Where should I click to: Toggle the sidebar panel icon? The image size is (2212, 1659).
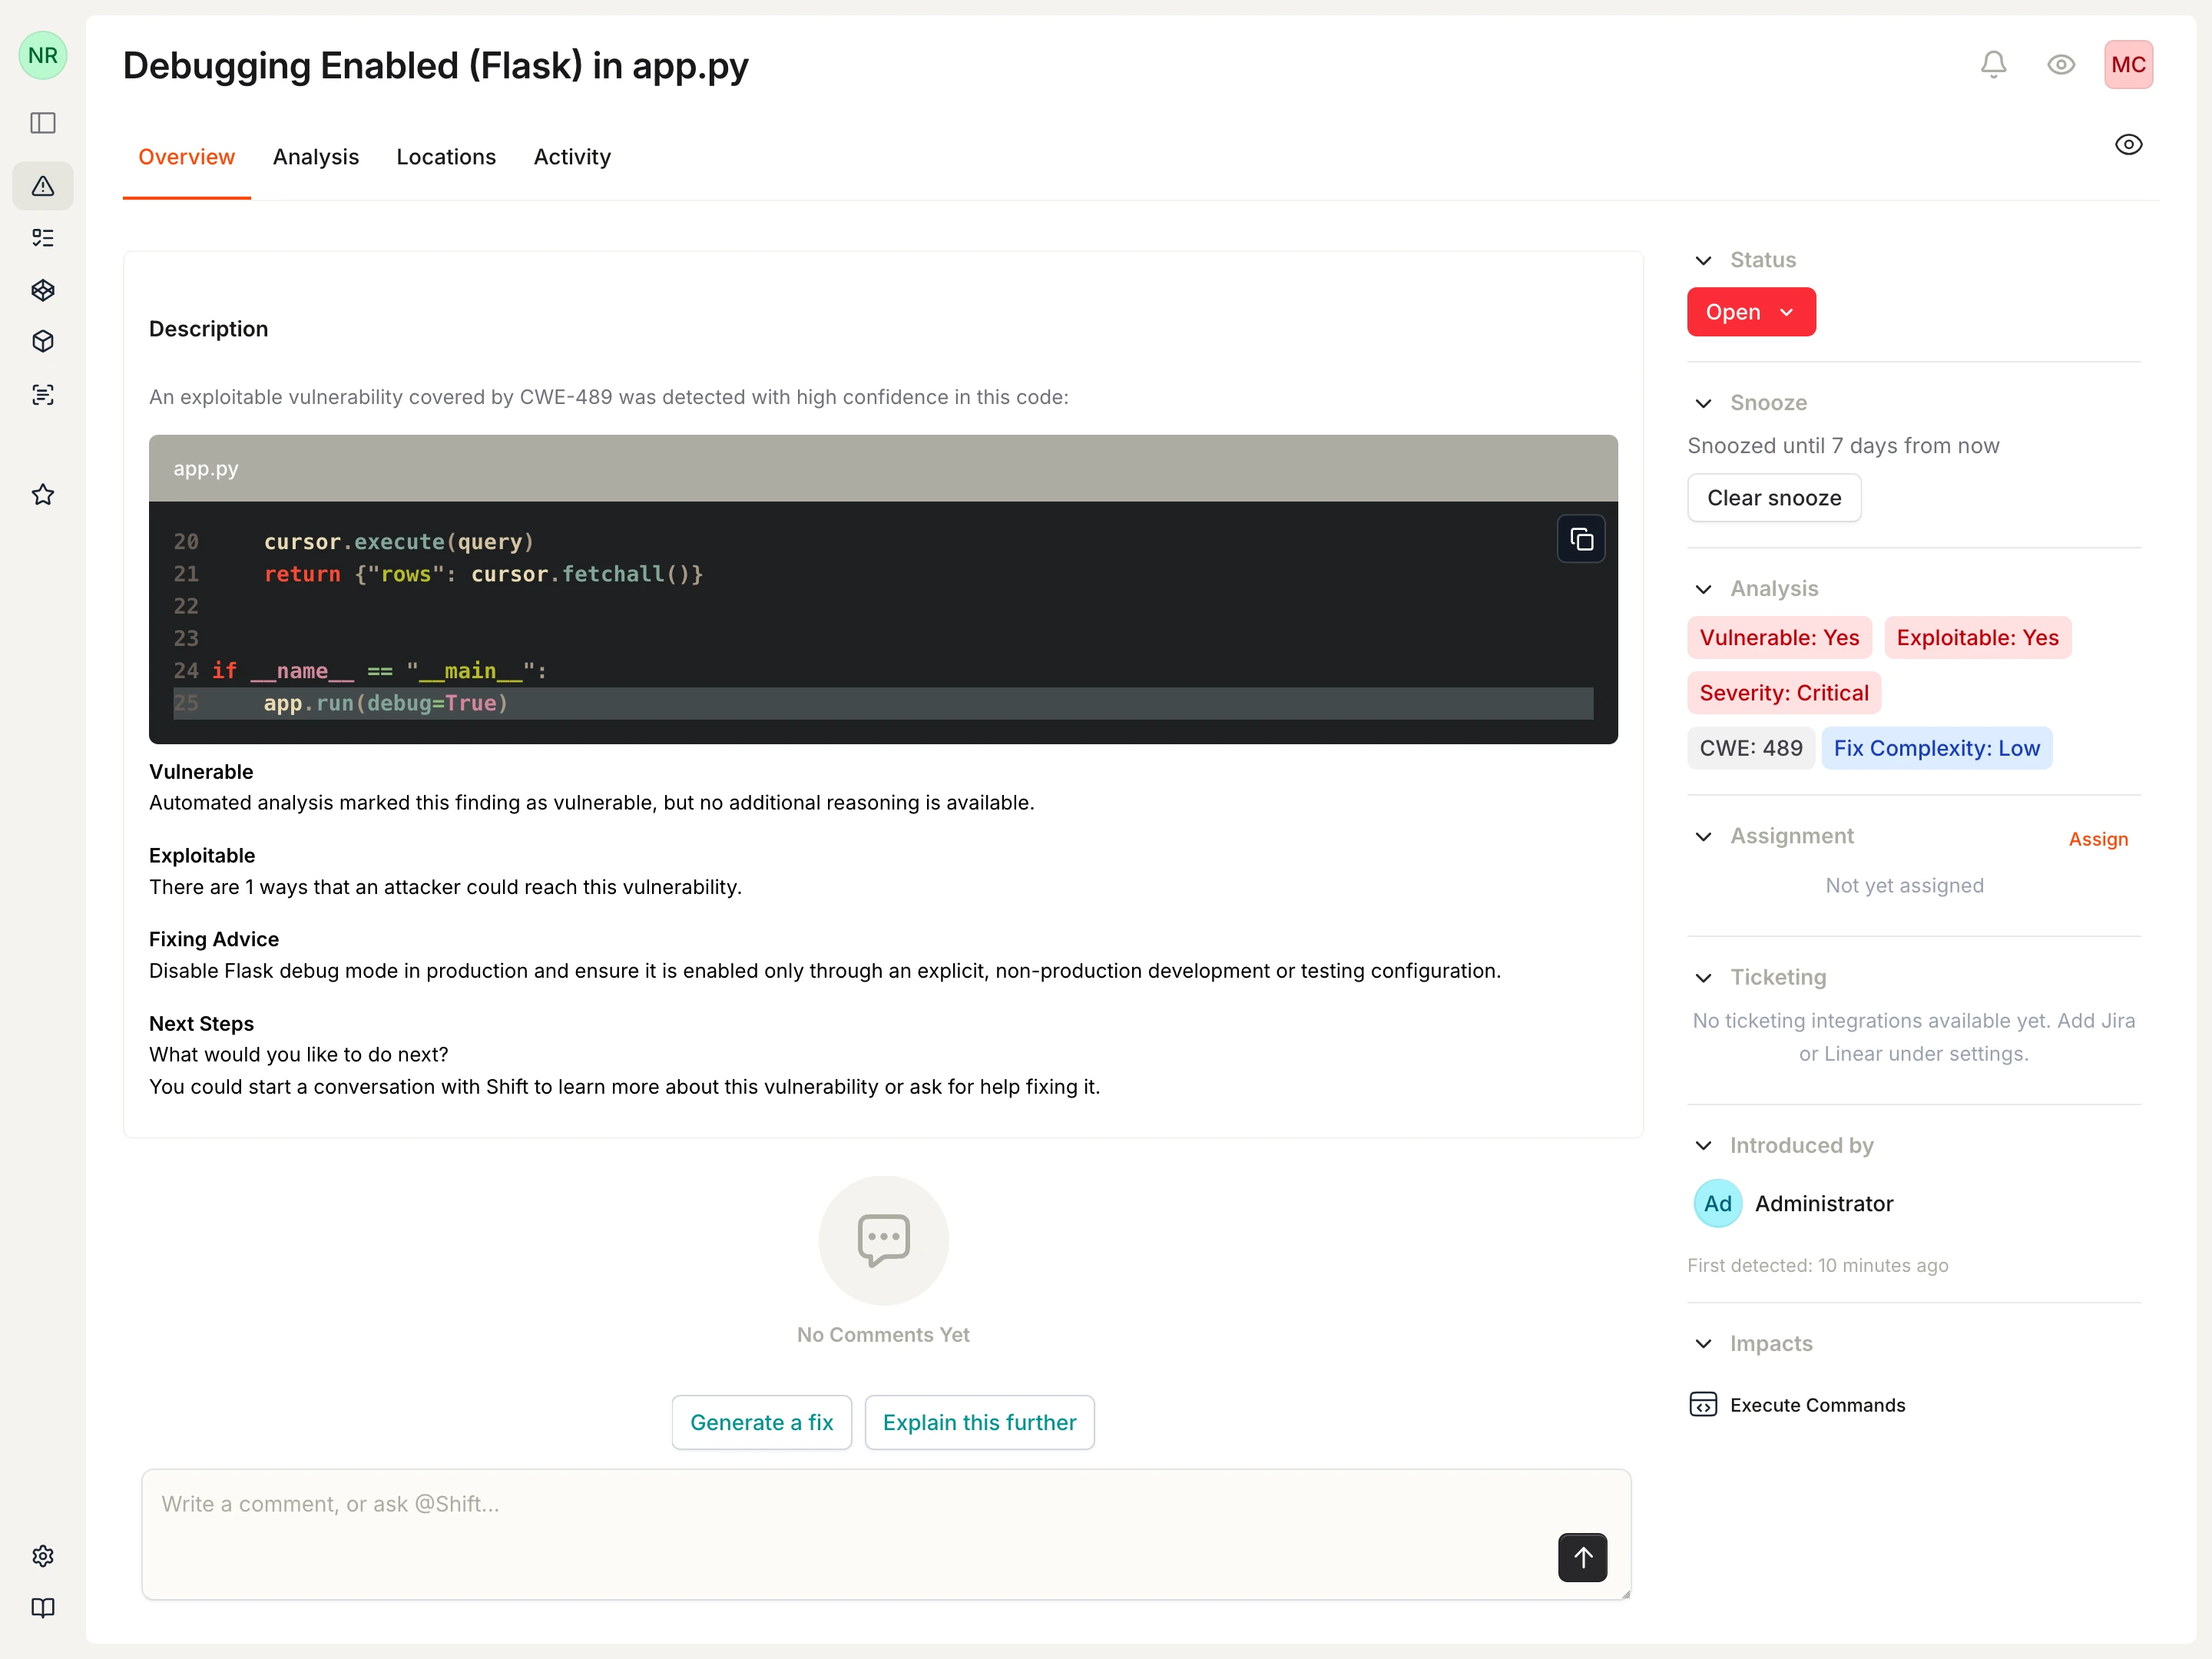coord(43,123)
